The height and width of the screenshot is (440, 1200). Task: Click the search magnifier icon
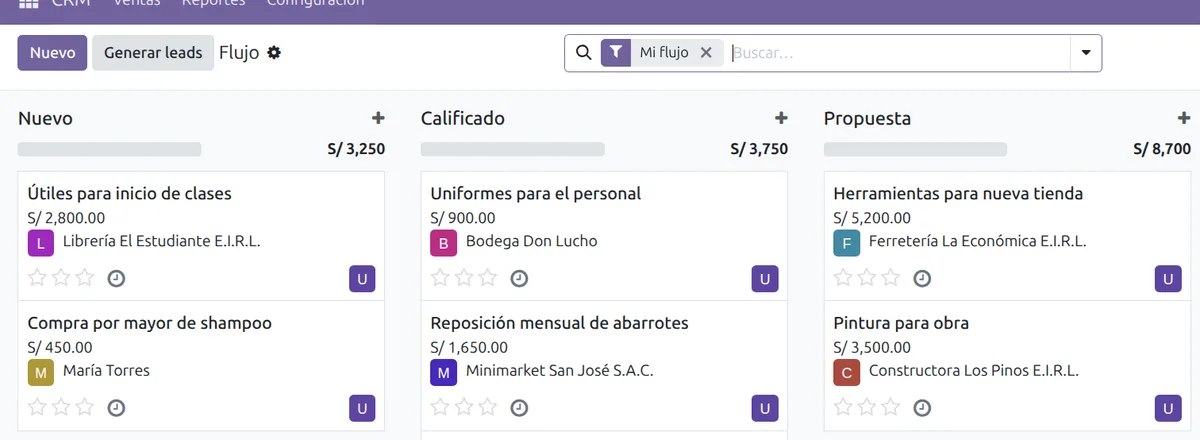pos(584,53)
